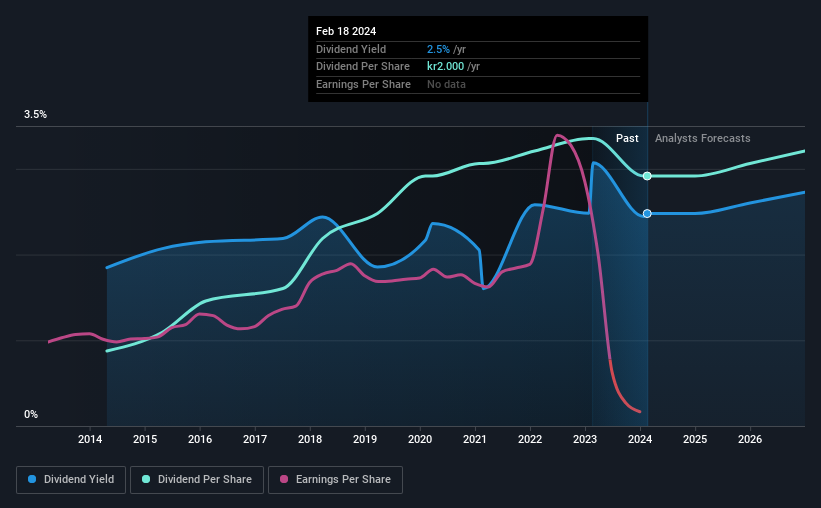Click the 0% y-axis label
This screenshot has height=508, width=821.
(x=31, y=414)
